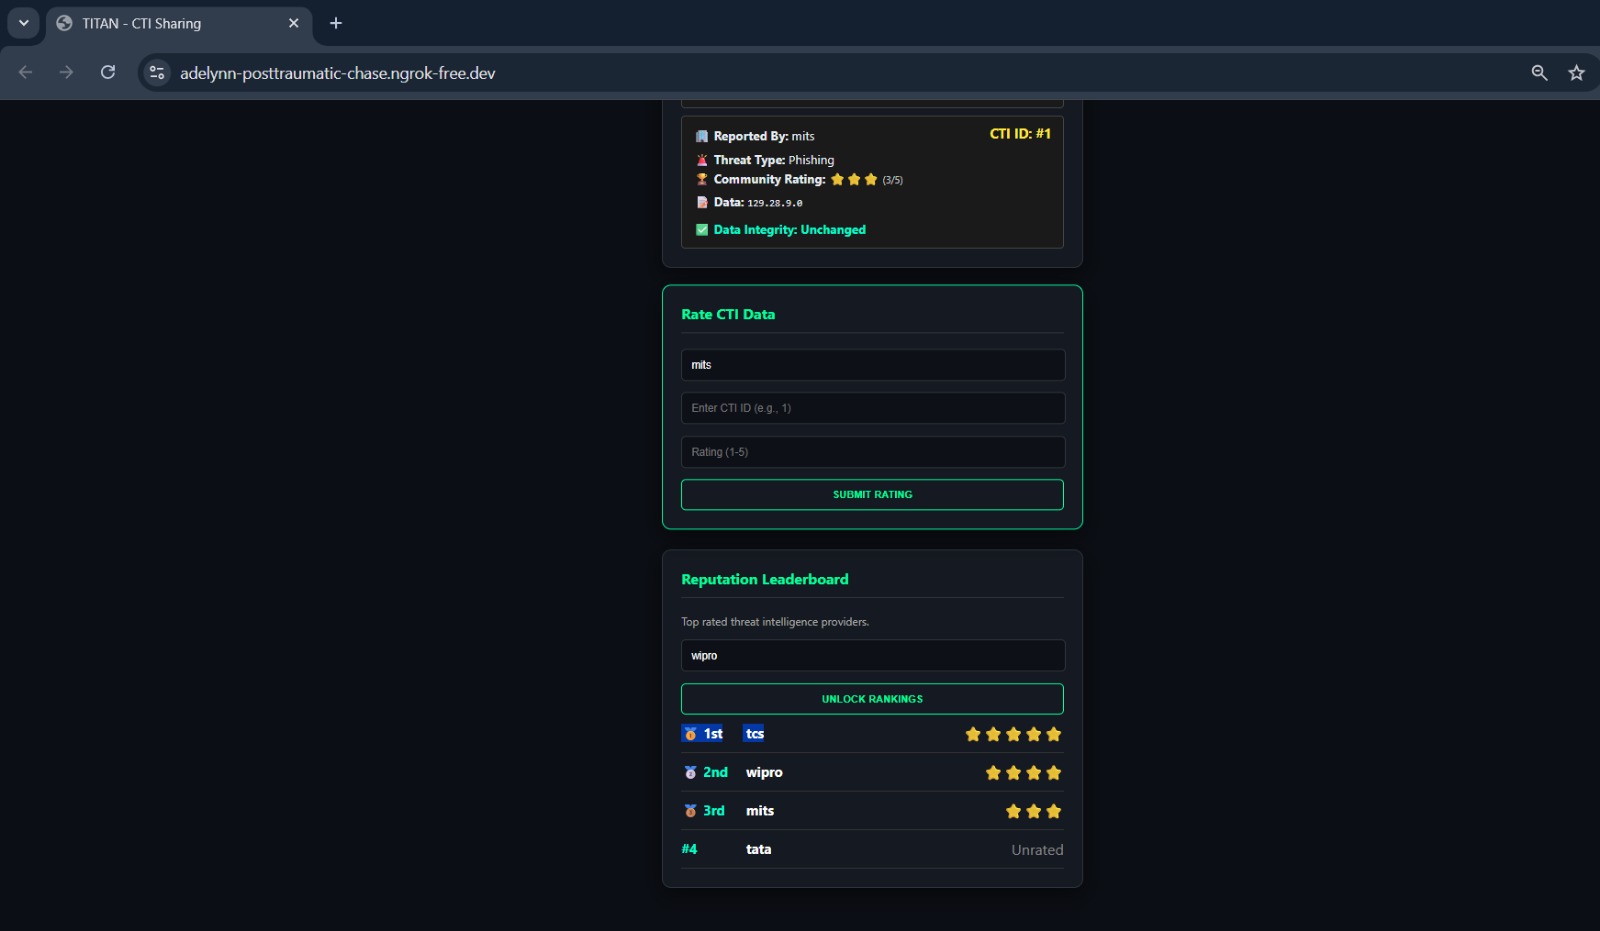Viewport: 1600px width, 931px height.
Task: Click the 1st rank label
Action: pyautogui.click(x=713, y=734)
